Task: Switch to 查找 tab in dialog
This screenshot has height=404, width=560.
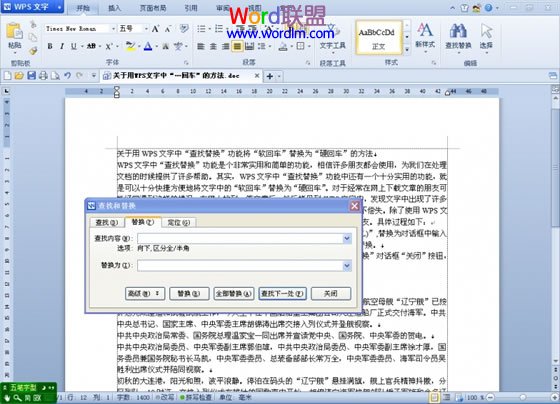Action: coord(106,223)
